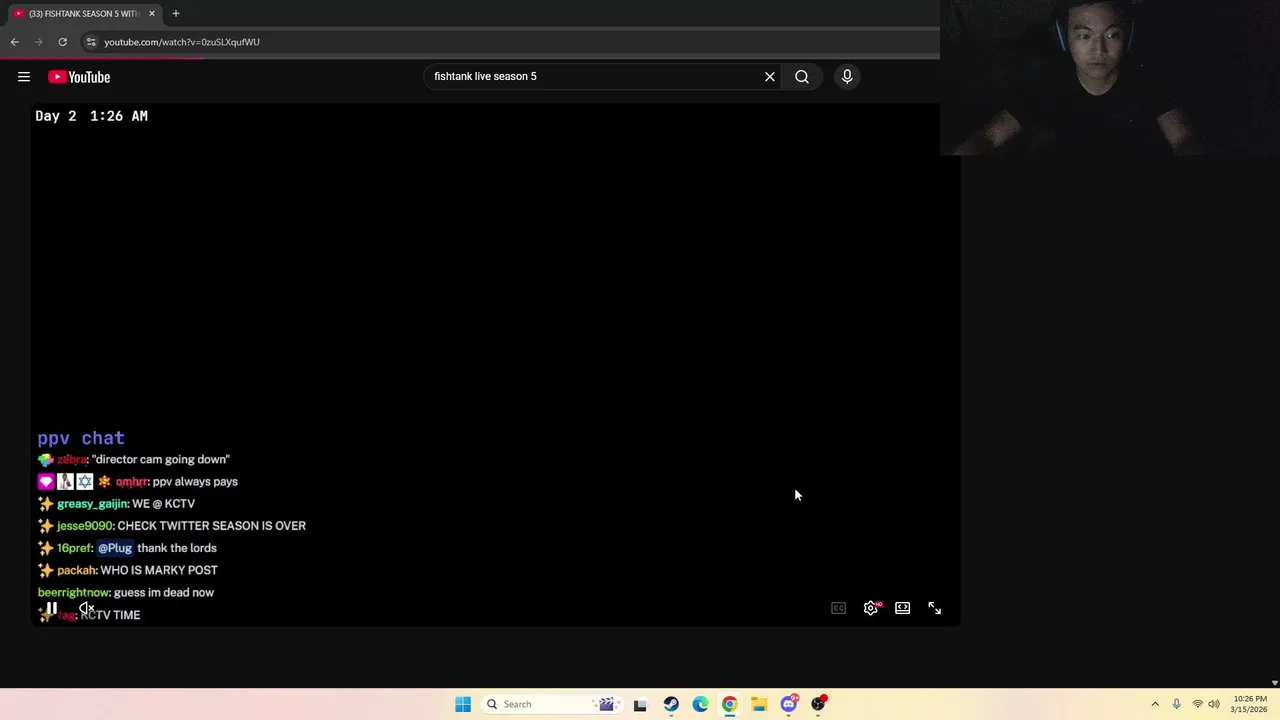Go to YouTube home via the logo
The height and width of the screenshot is (720, 1280).
pyautogui.click(x=79, y=77)
